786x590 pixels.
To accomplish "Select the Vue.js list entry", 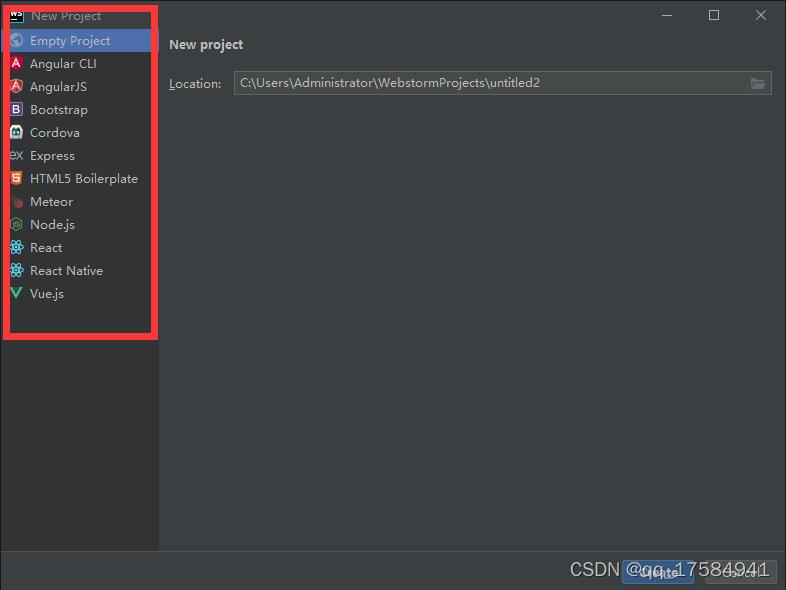I will (x=80, y=294).
